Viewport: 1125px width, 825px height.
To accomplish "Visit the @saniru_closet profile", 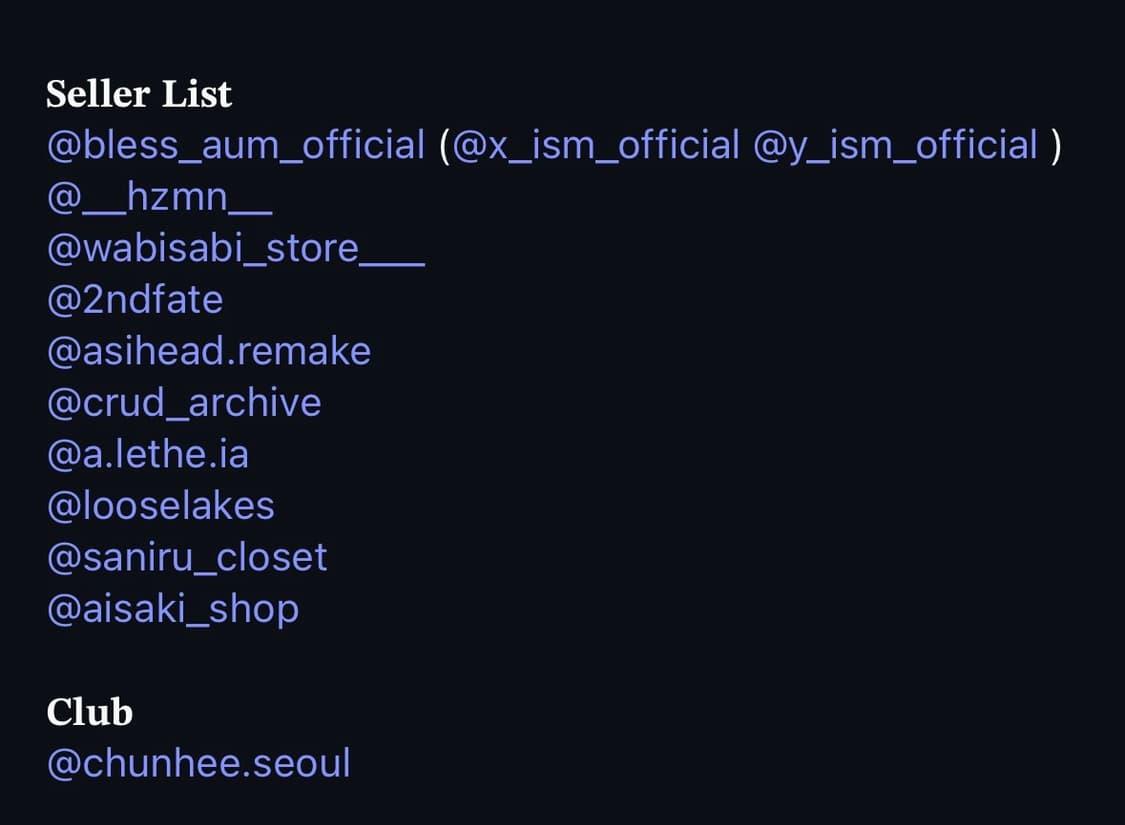I will (187, 558).
